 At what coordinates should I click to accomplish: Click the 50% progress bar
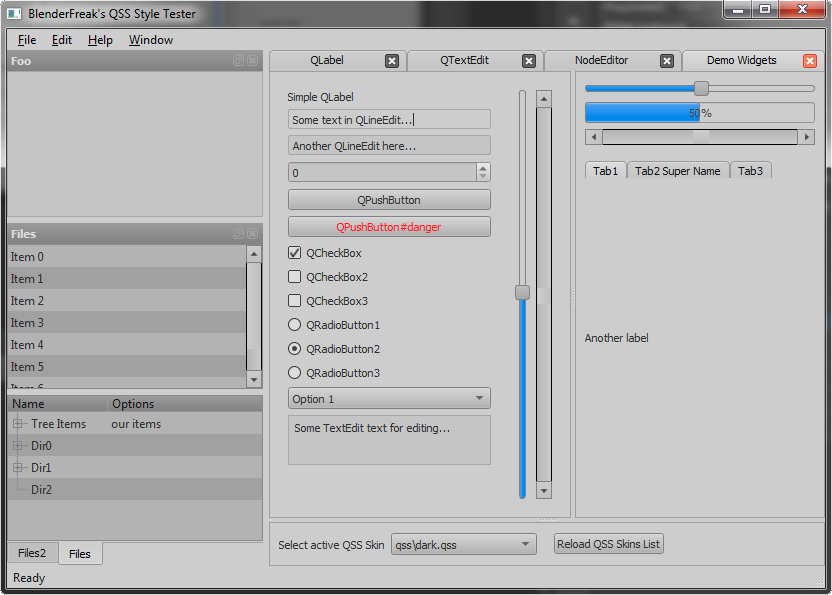(700, 113)
